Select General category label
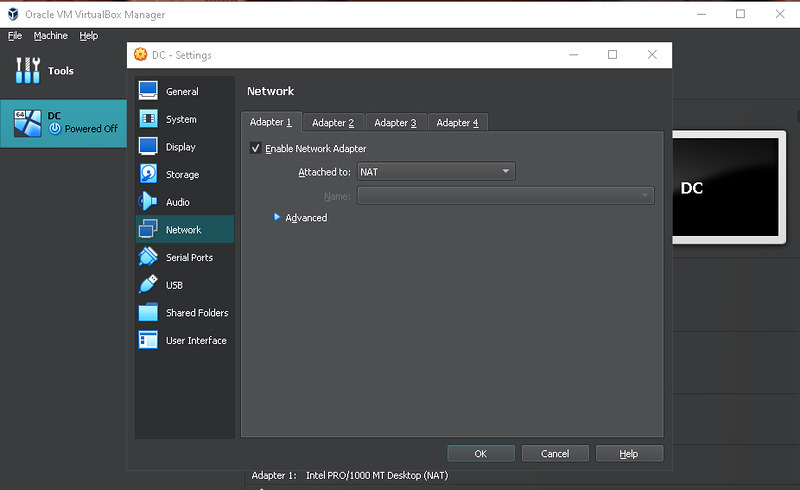Image resolution: width=800 pixels, height=490 pixels. click(182, 91)
